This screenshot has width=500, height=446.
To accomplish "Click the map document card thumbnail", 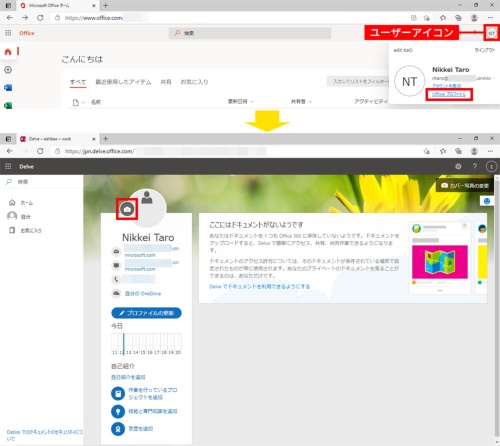I will (440, 262).
